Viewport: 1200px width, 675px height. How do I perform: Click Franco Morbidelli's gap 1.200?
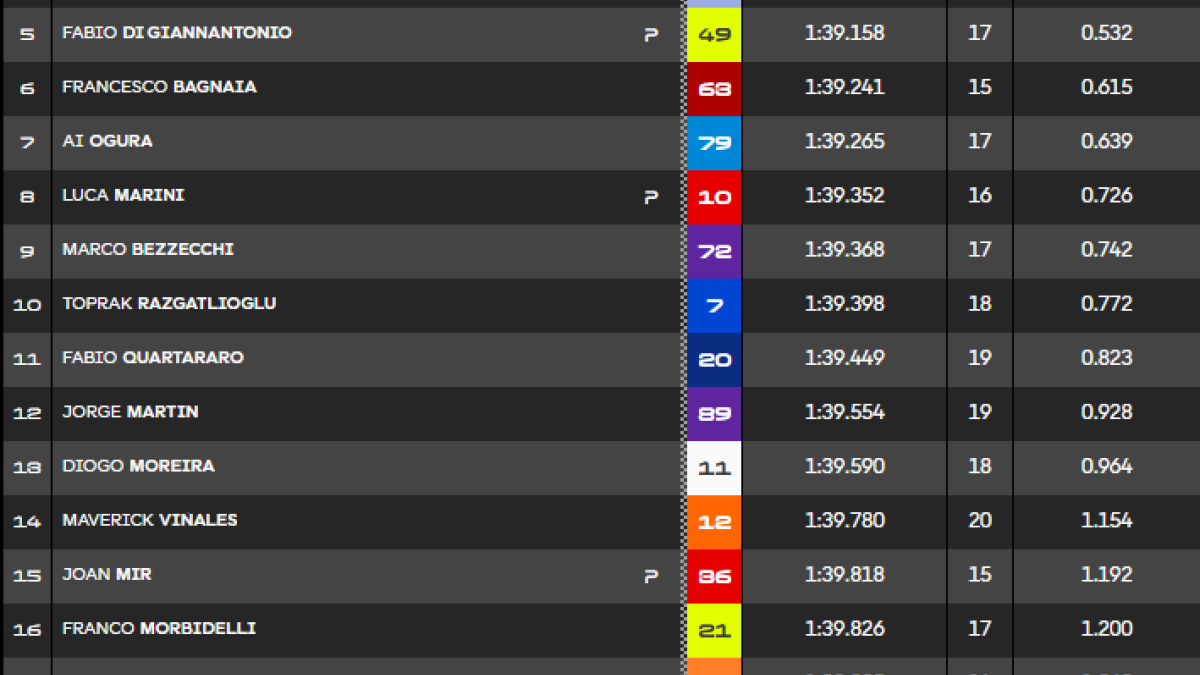[x=1106, y=628]
